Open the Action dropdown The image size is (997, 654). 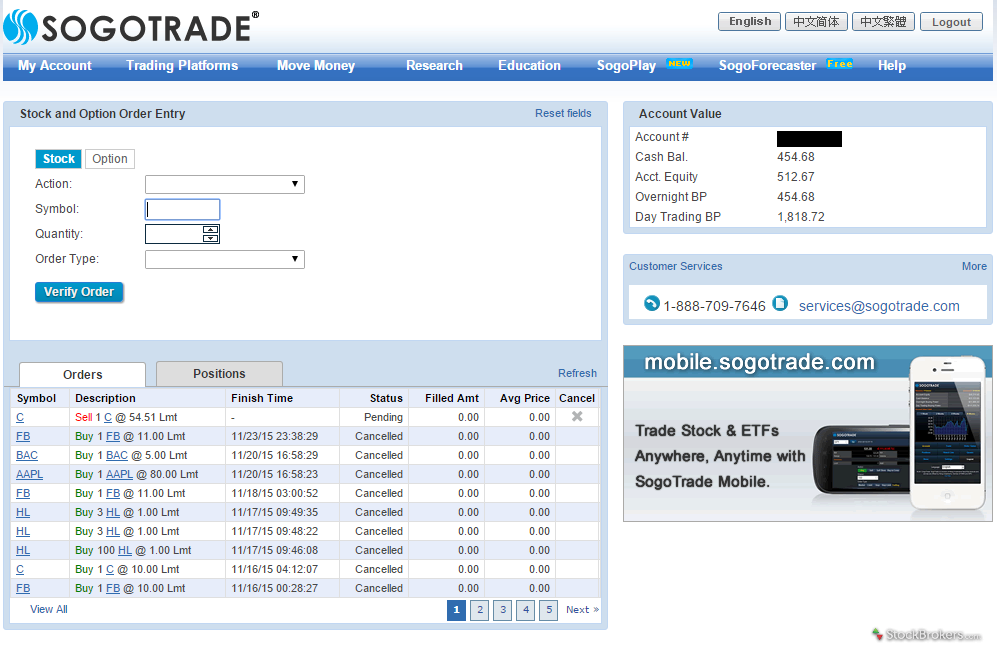click(x=225, y=184)
